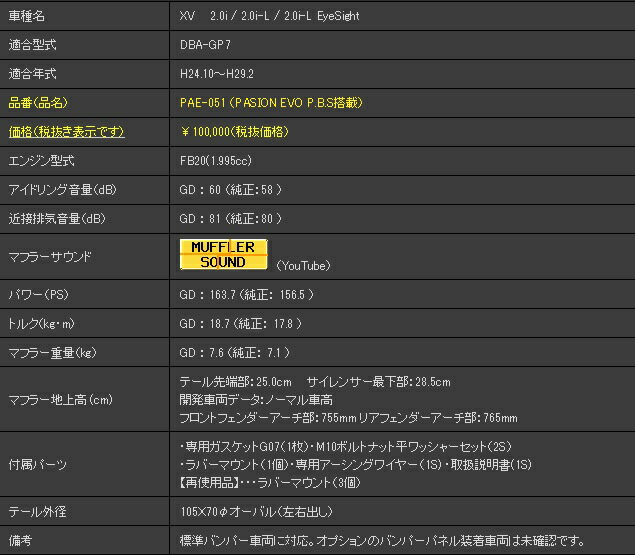
Task: Select the マフラー地上高(cm) label
Action: [x=61, y=400]
